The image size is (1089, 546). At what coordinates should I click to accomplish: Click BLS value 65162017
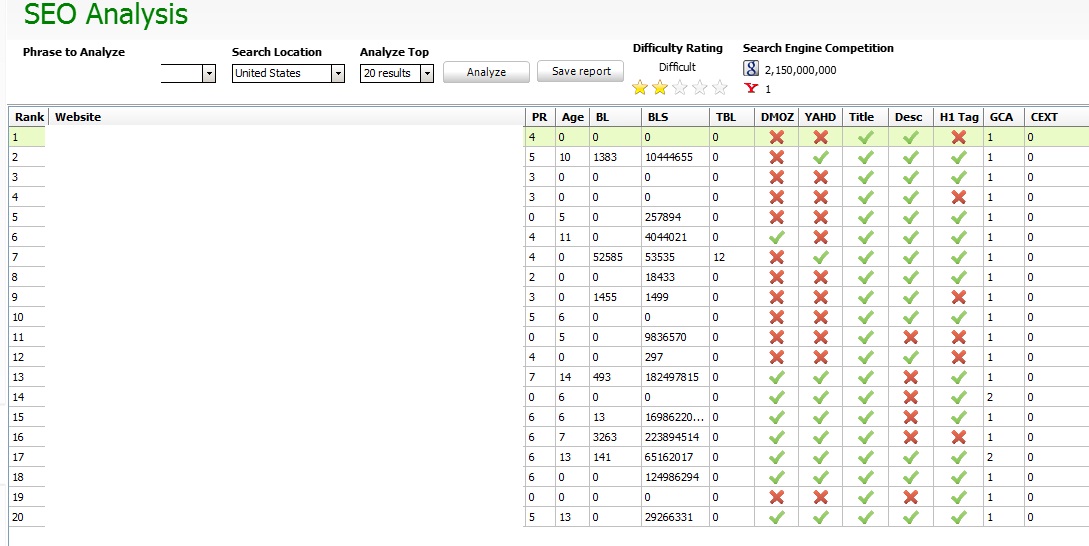[668, 457]
